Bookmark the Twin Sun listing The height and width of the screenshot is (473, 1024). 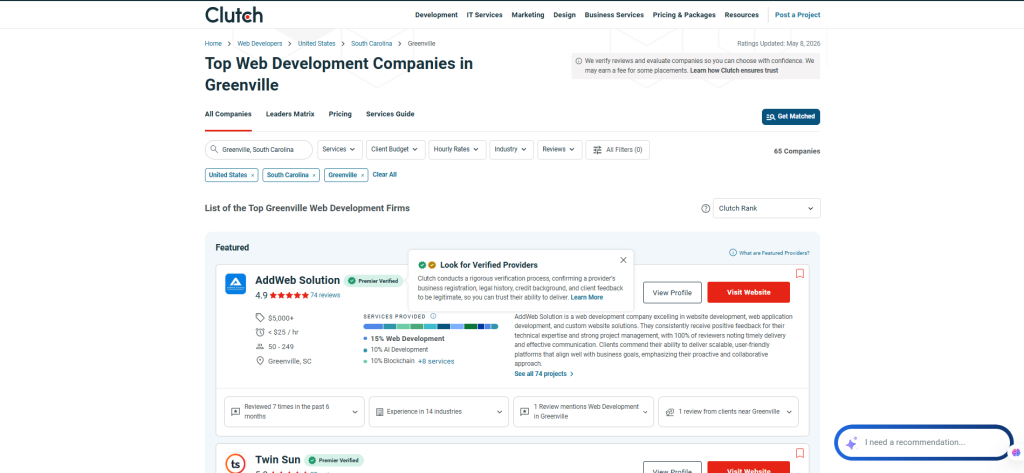click(x=799, y=453)
